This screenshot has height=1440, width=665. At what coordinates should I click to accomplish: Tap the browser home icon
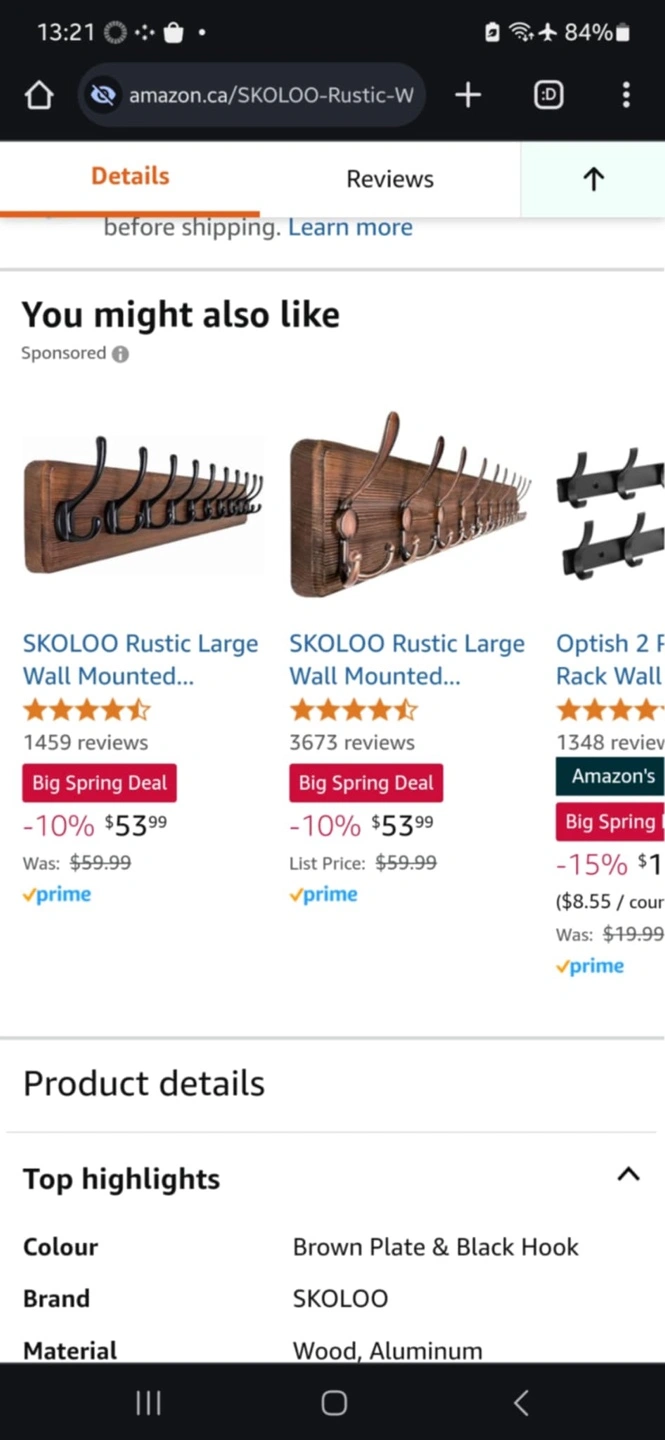39,95
